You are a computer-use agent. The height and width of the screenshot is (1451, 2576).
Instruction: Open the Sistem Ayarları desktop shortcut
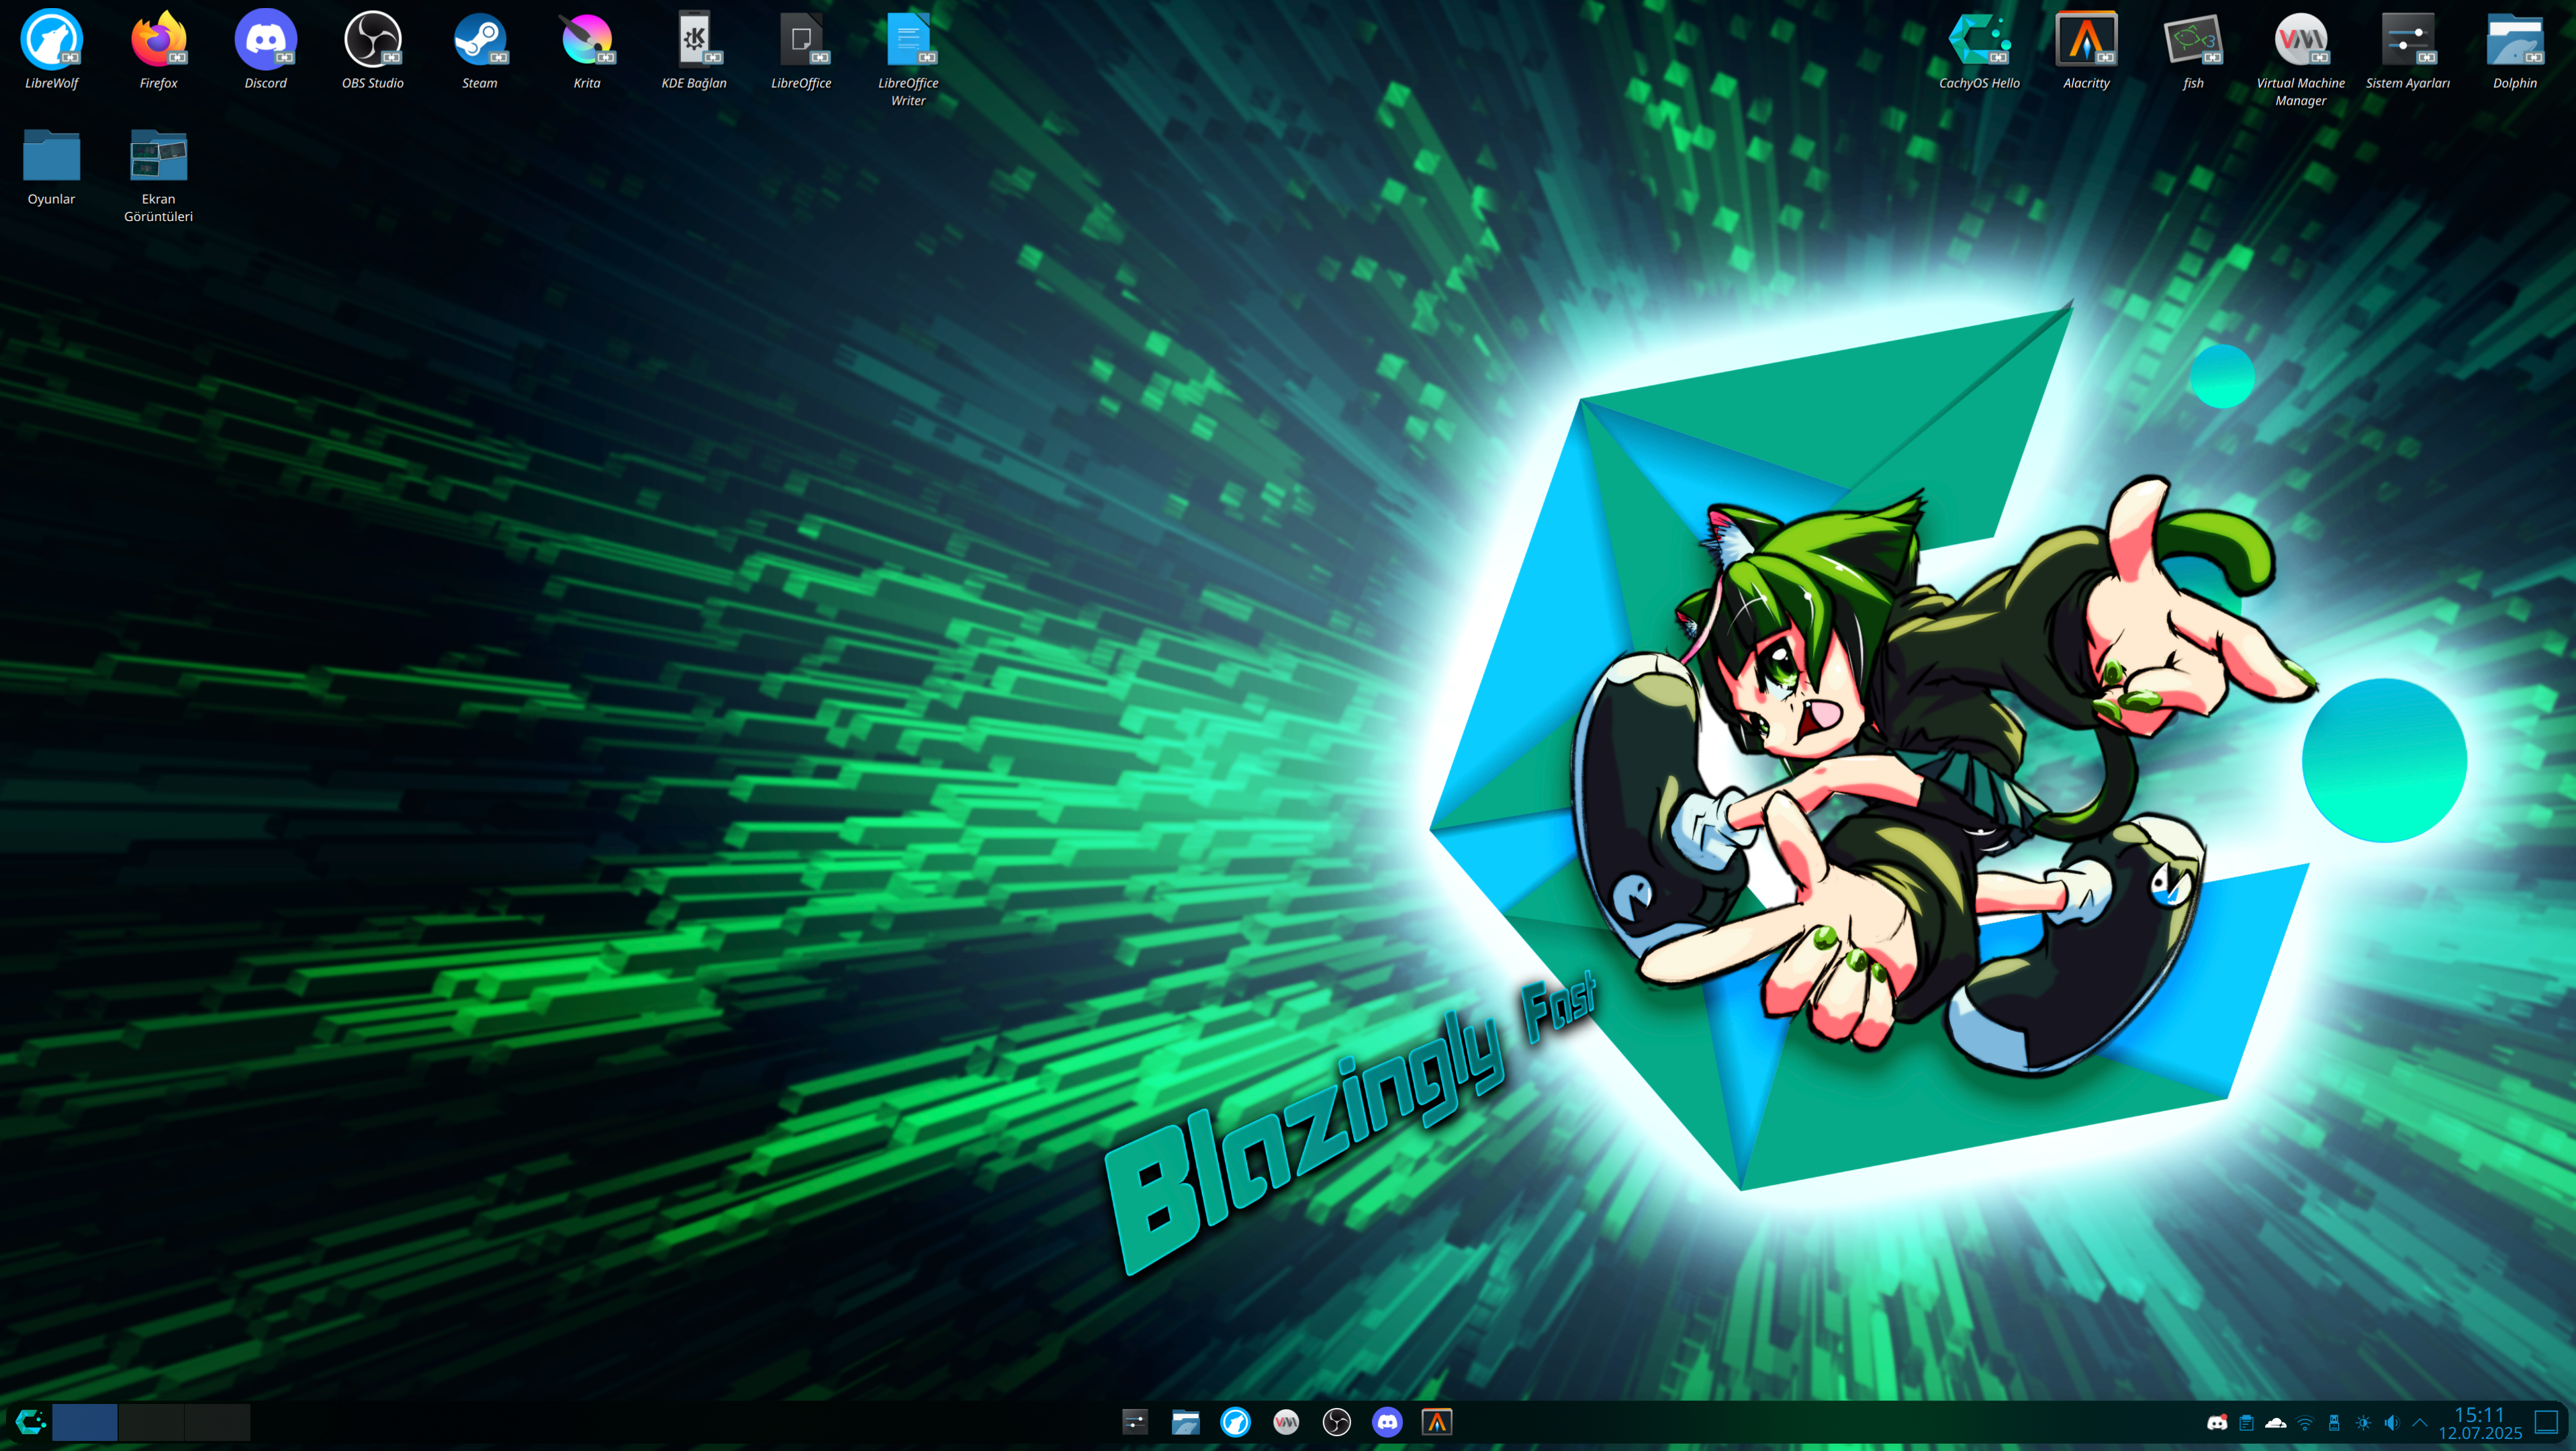[2407, 50]
